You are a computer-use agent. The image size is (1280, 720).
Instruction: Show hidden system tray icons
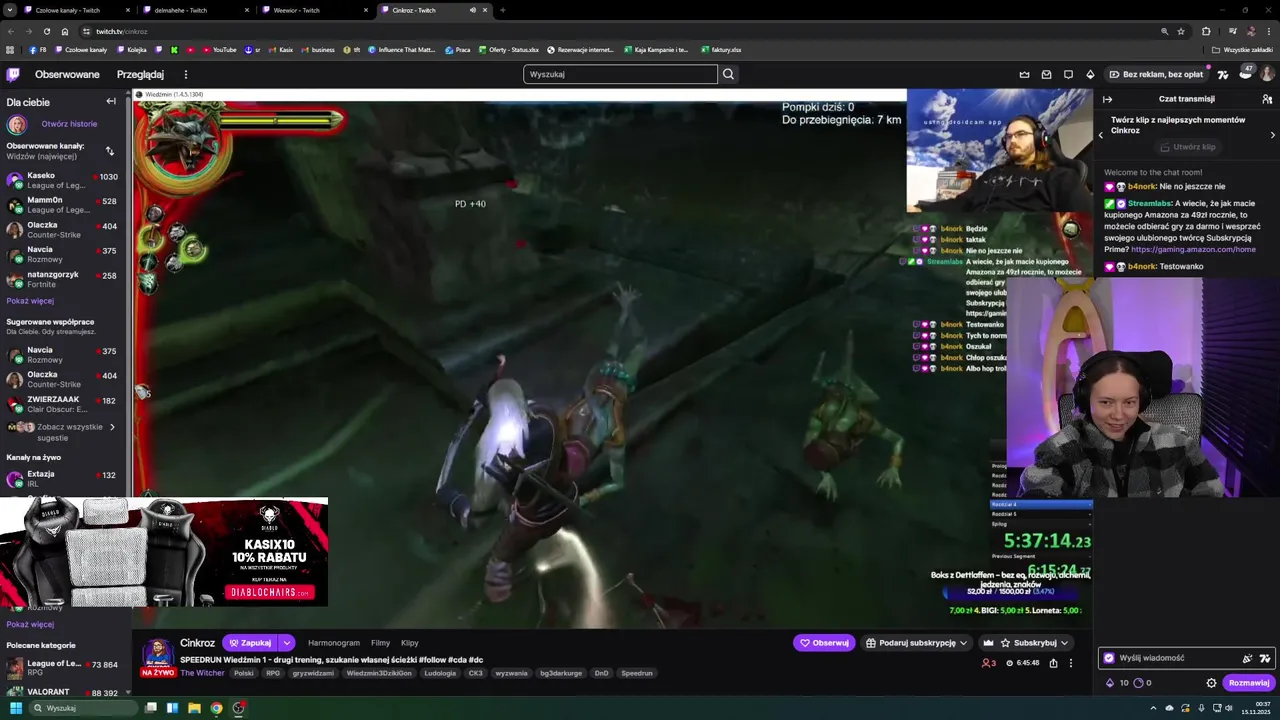[1154, 708]
